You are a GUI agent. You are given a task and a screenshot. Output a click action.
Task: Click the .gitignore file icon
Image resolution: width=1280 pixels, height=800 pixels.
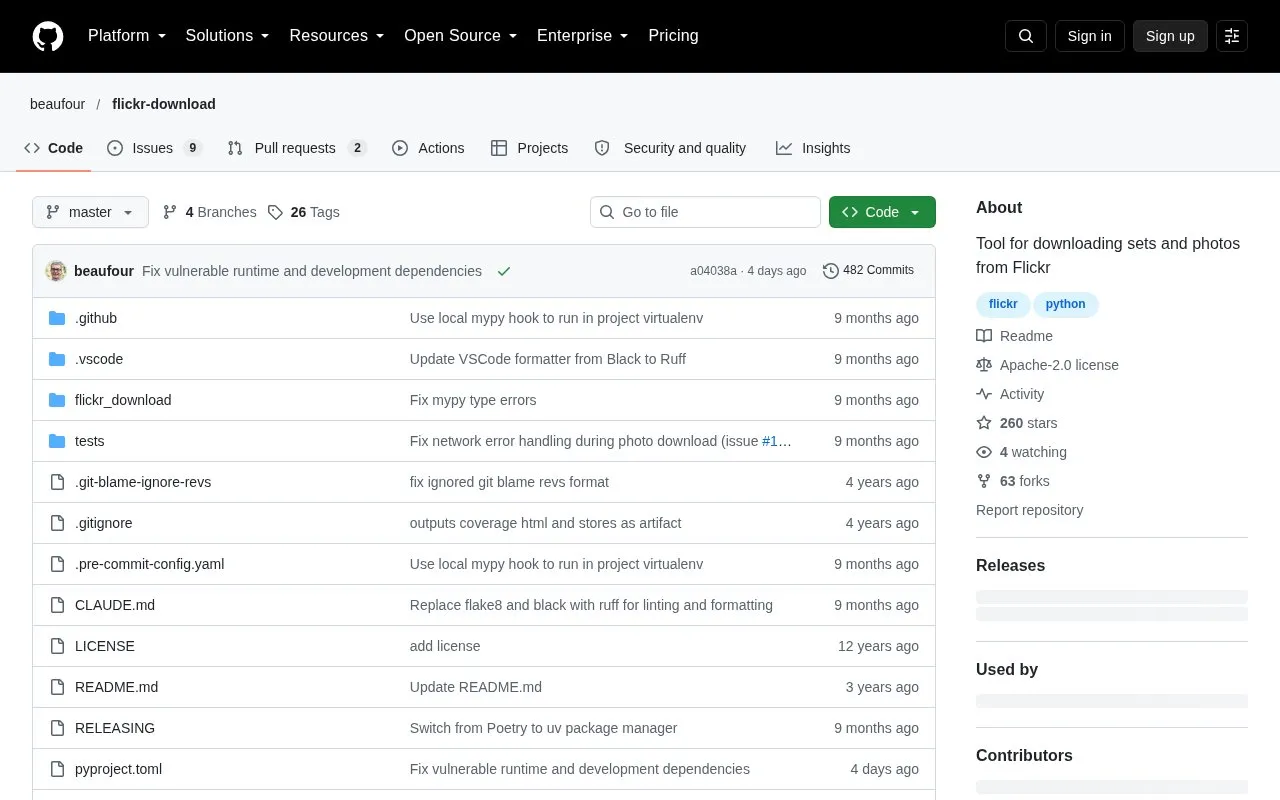(x=57, y=523)
